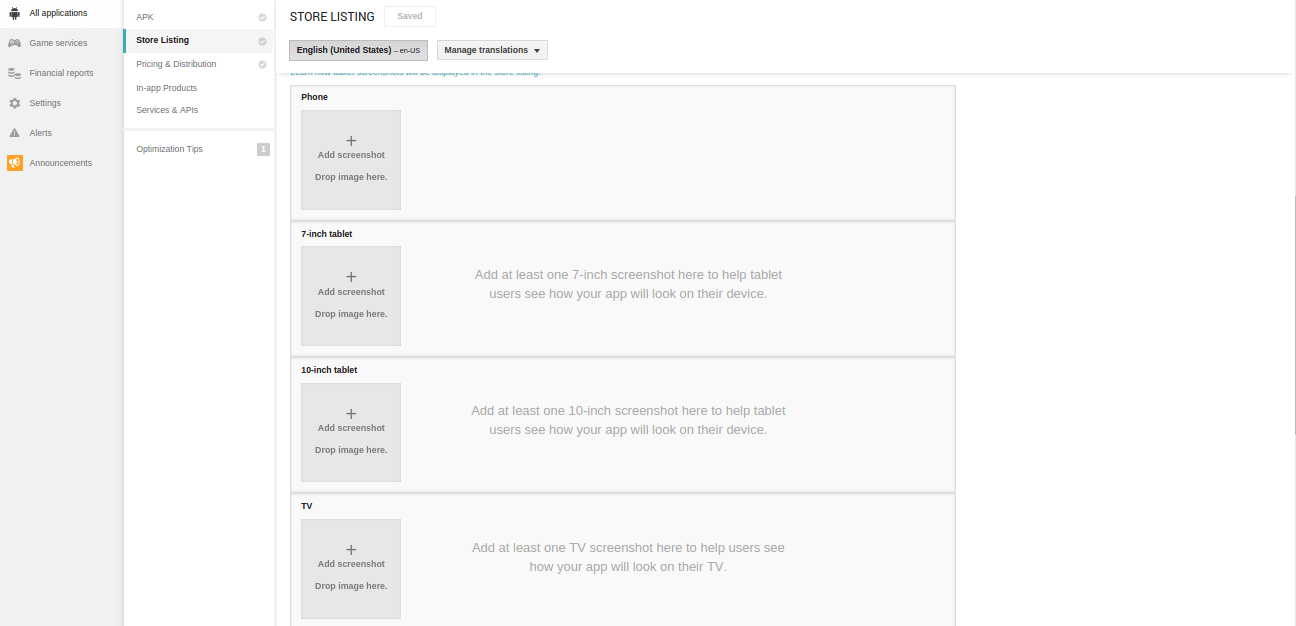Screen dimensions: 1296x626
Task: Click the 7-inch tablet section label
Action: pos(327,234)
